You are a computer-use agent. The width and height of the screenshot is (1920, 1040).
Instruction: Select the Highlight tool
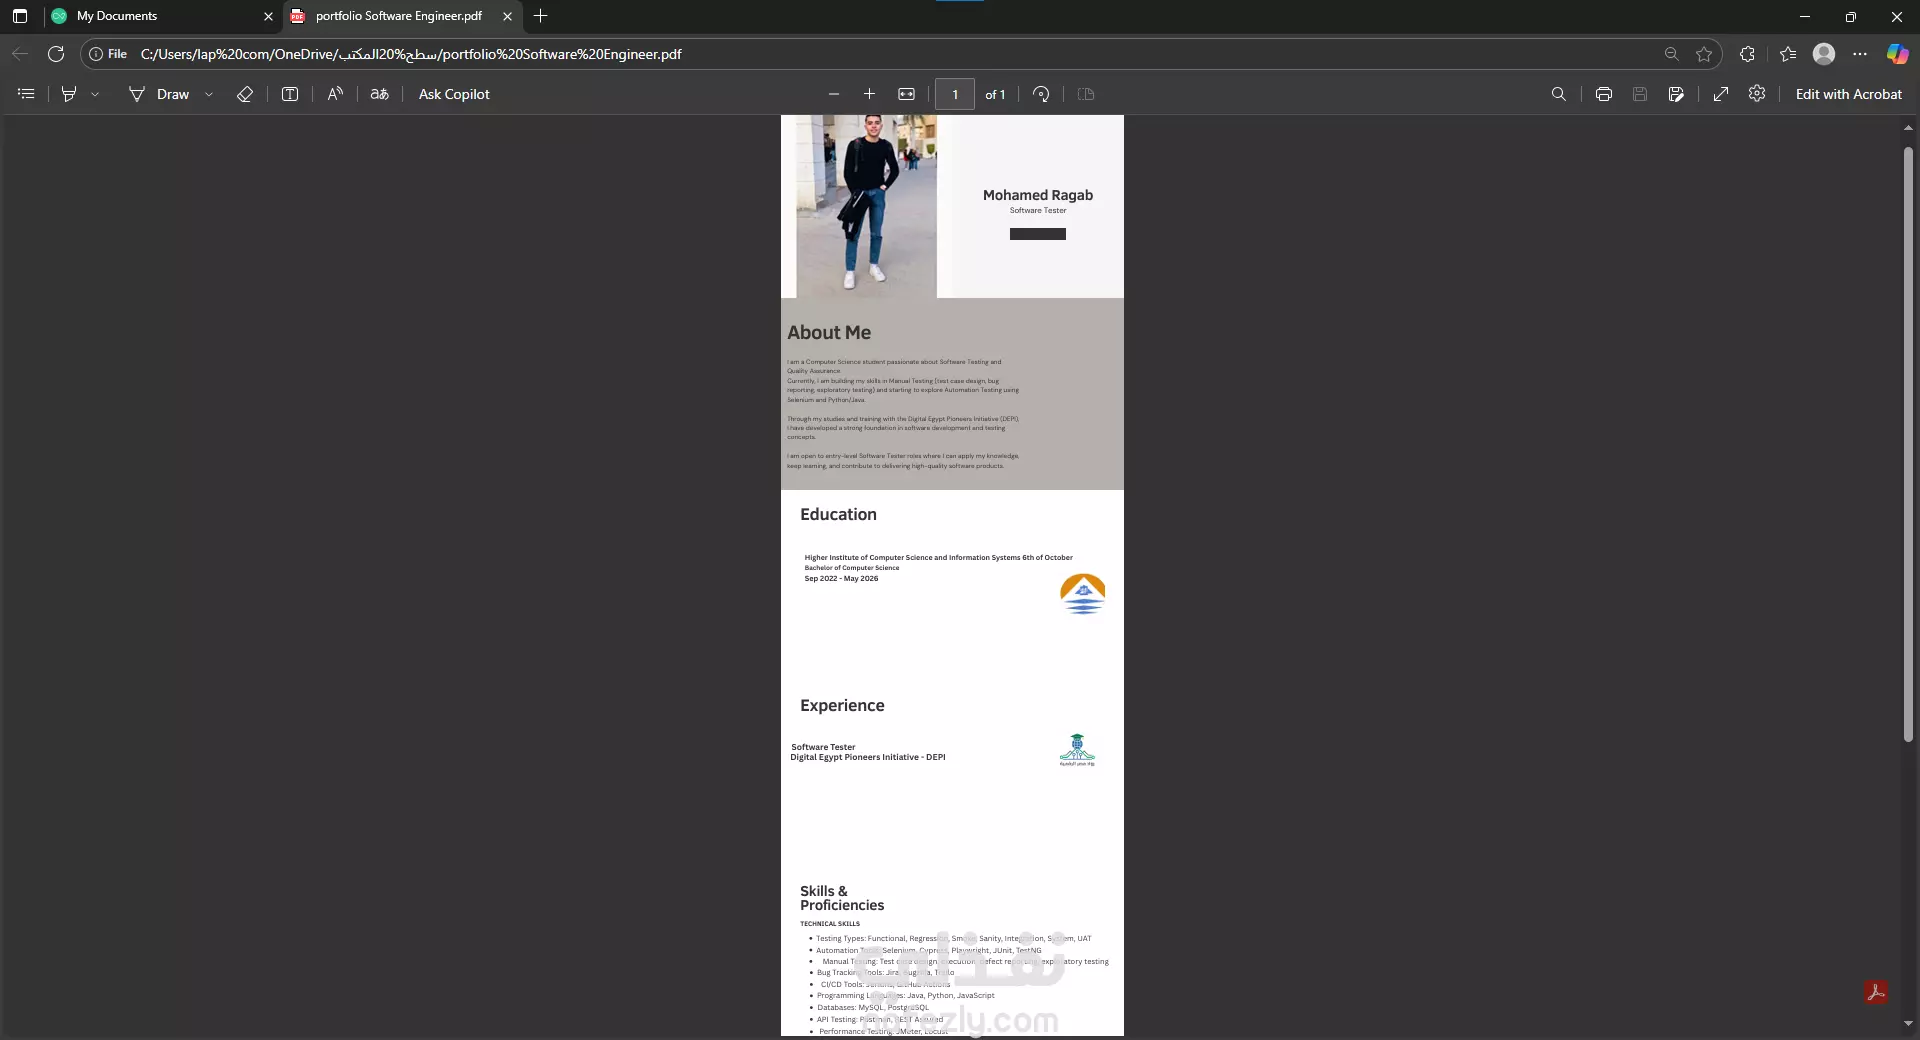pyautogui.click(x=69, y=94)
